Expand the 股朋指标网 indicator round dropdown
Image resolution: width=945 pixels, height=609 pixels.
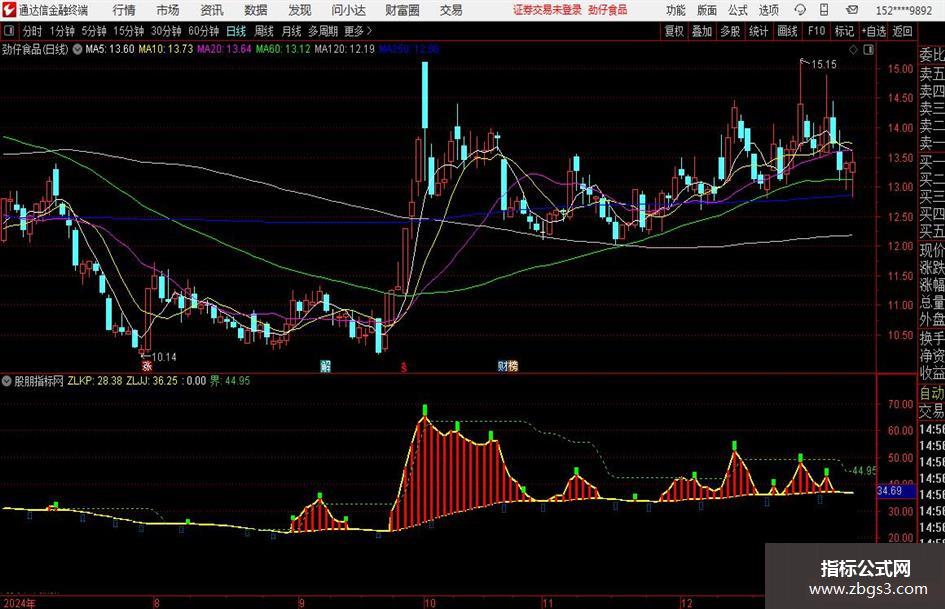tap(7, 380)
